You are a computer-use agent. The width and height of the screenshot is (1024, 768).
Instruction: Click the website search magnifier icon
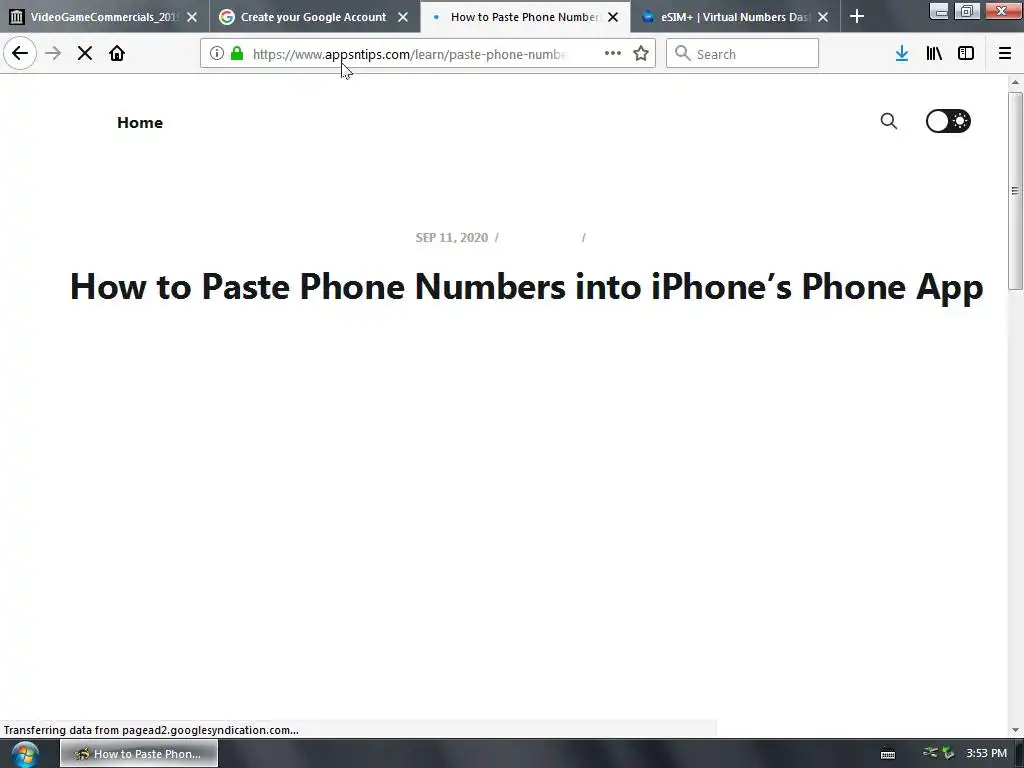coord(889,121)
